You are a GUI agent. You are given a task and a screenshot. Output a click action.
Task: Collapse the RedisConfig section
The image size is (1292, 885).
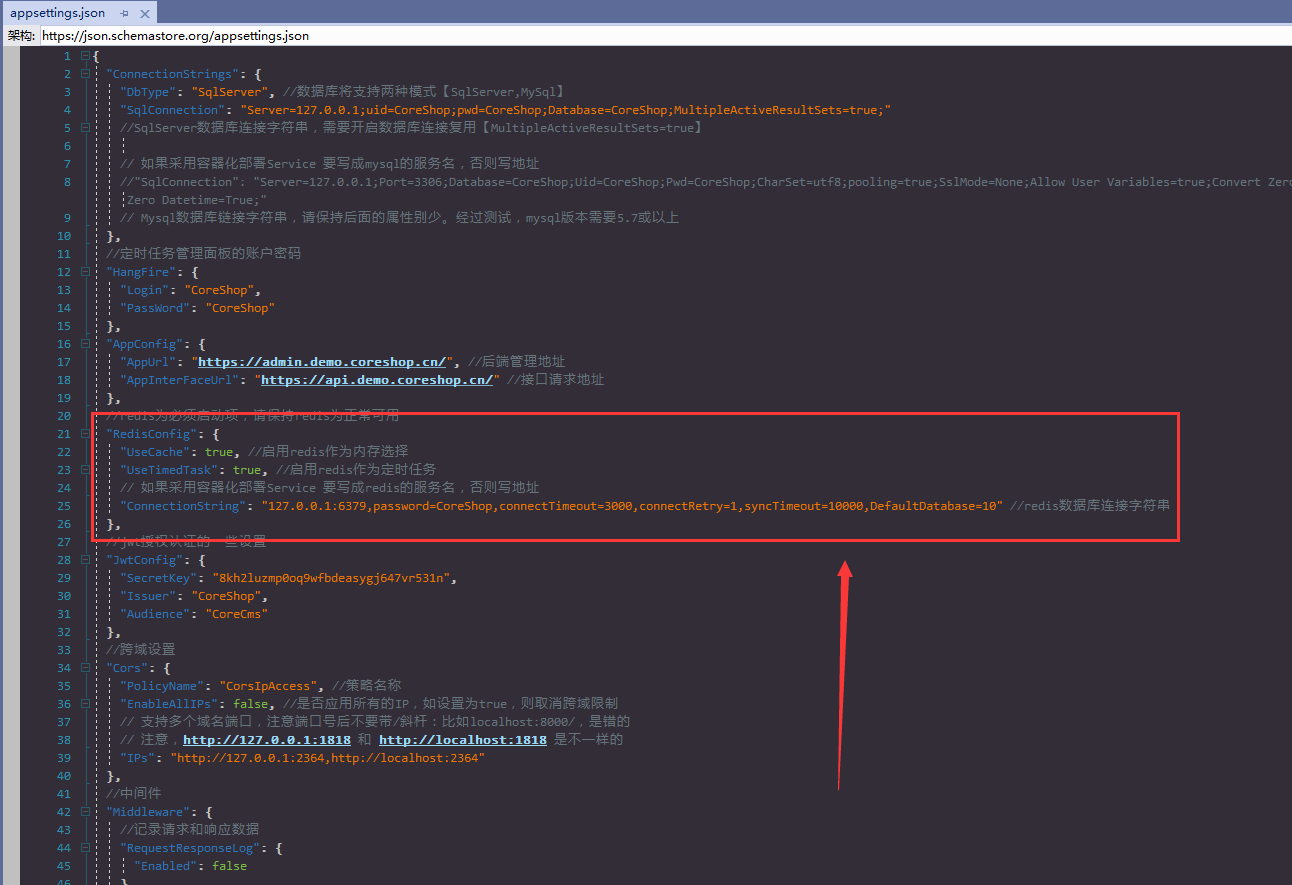[83, 434]
